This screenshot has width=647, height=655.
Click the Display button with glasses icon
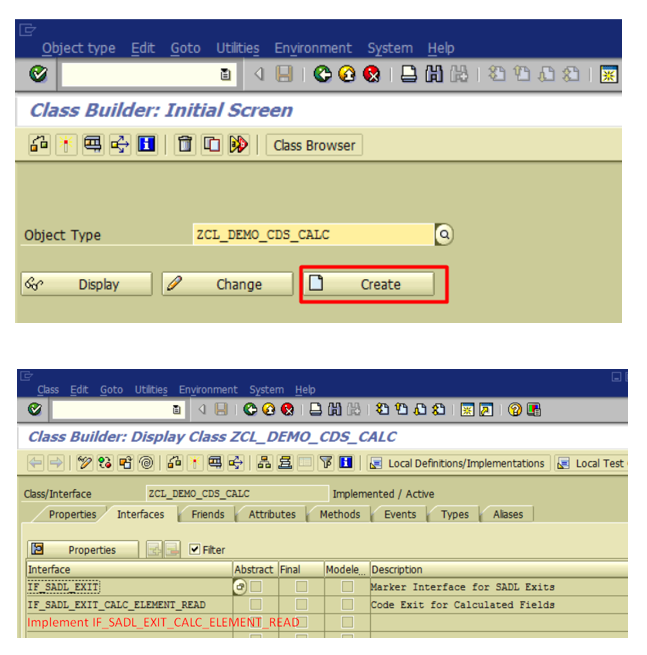(86, 284)
